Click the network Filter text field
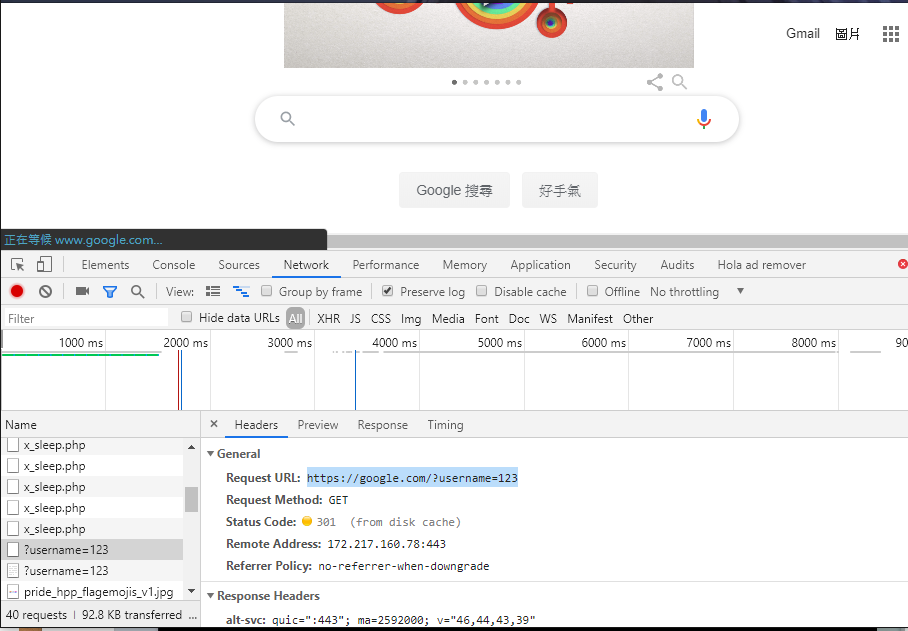This screenshot has width=908, height=631. 86,318
